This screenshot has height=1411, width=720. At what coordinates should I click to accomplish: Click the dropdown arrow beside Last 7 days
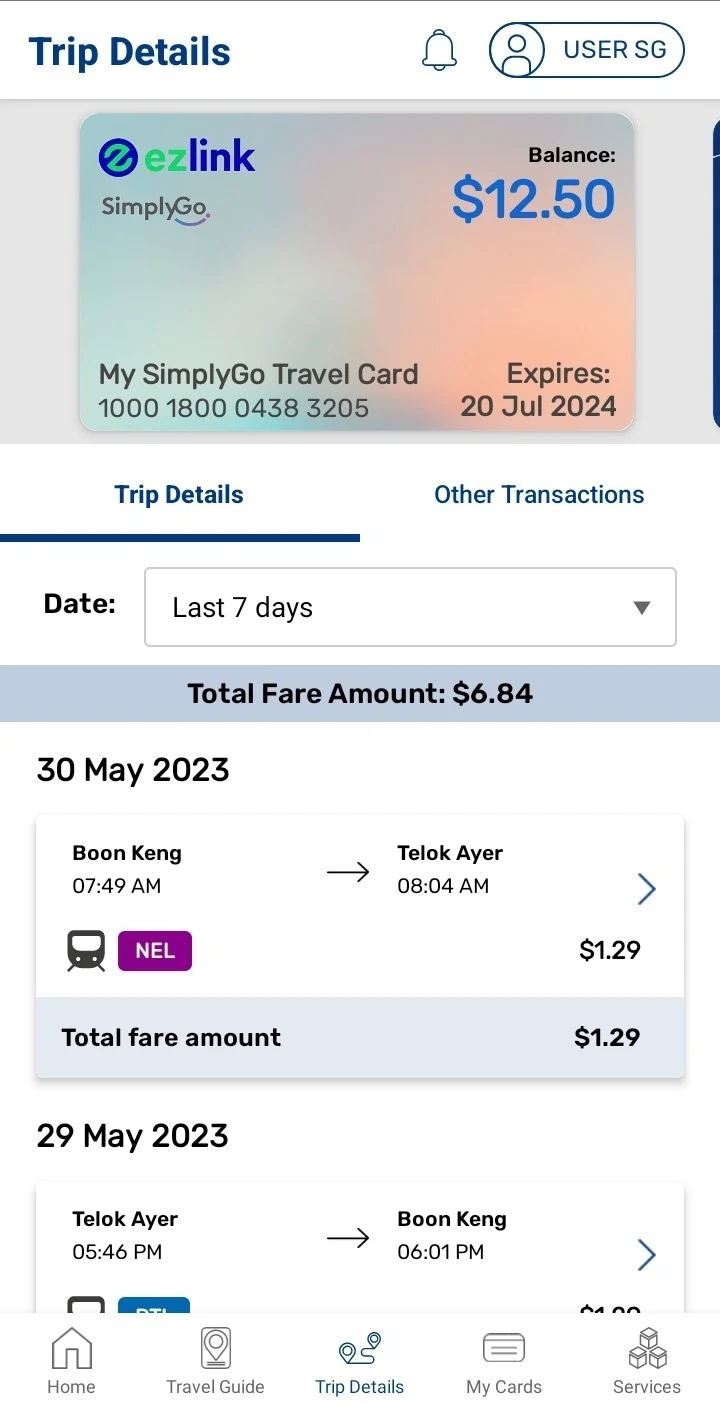pos(642,608)
